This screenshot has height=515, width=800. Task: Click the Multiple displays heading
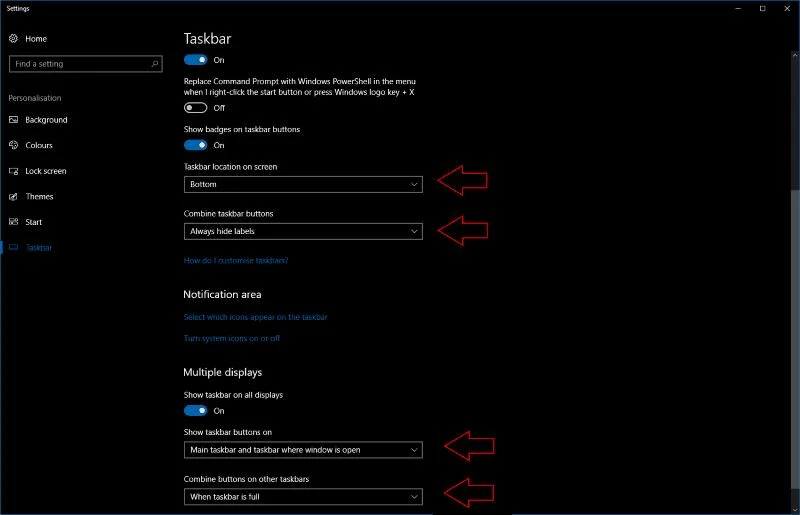coord(222,372)
